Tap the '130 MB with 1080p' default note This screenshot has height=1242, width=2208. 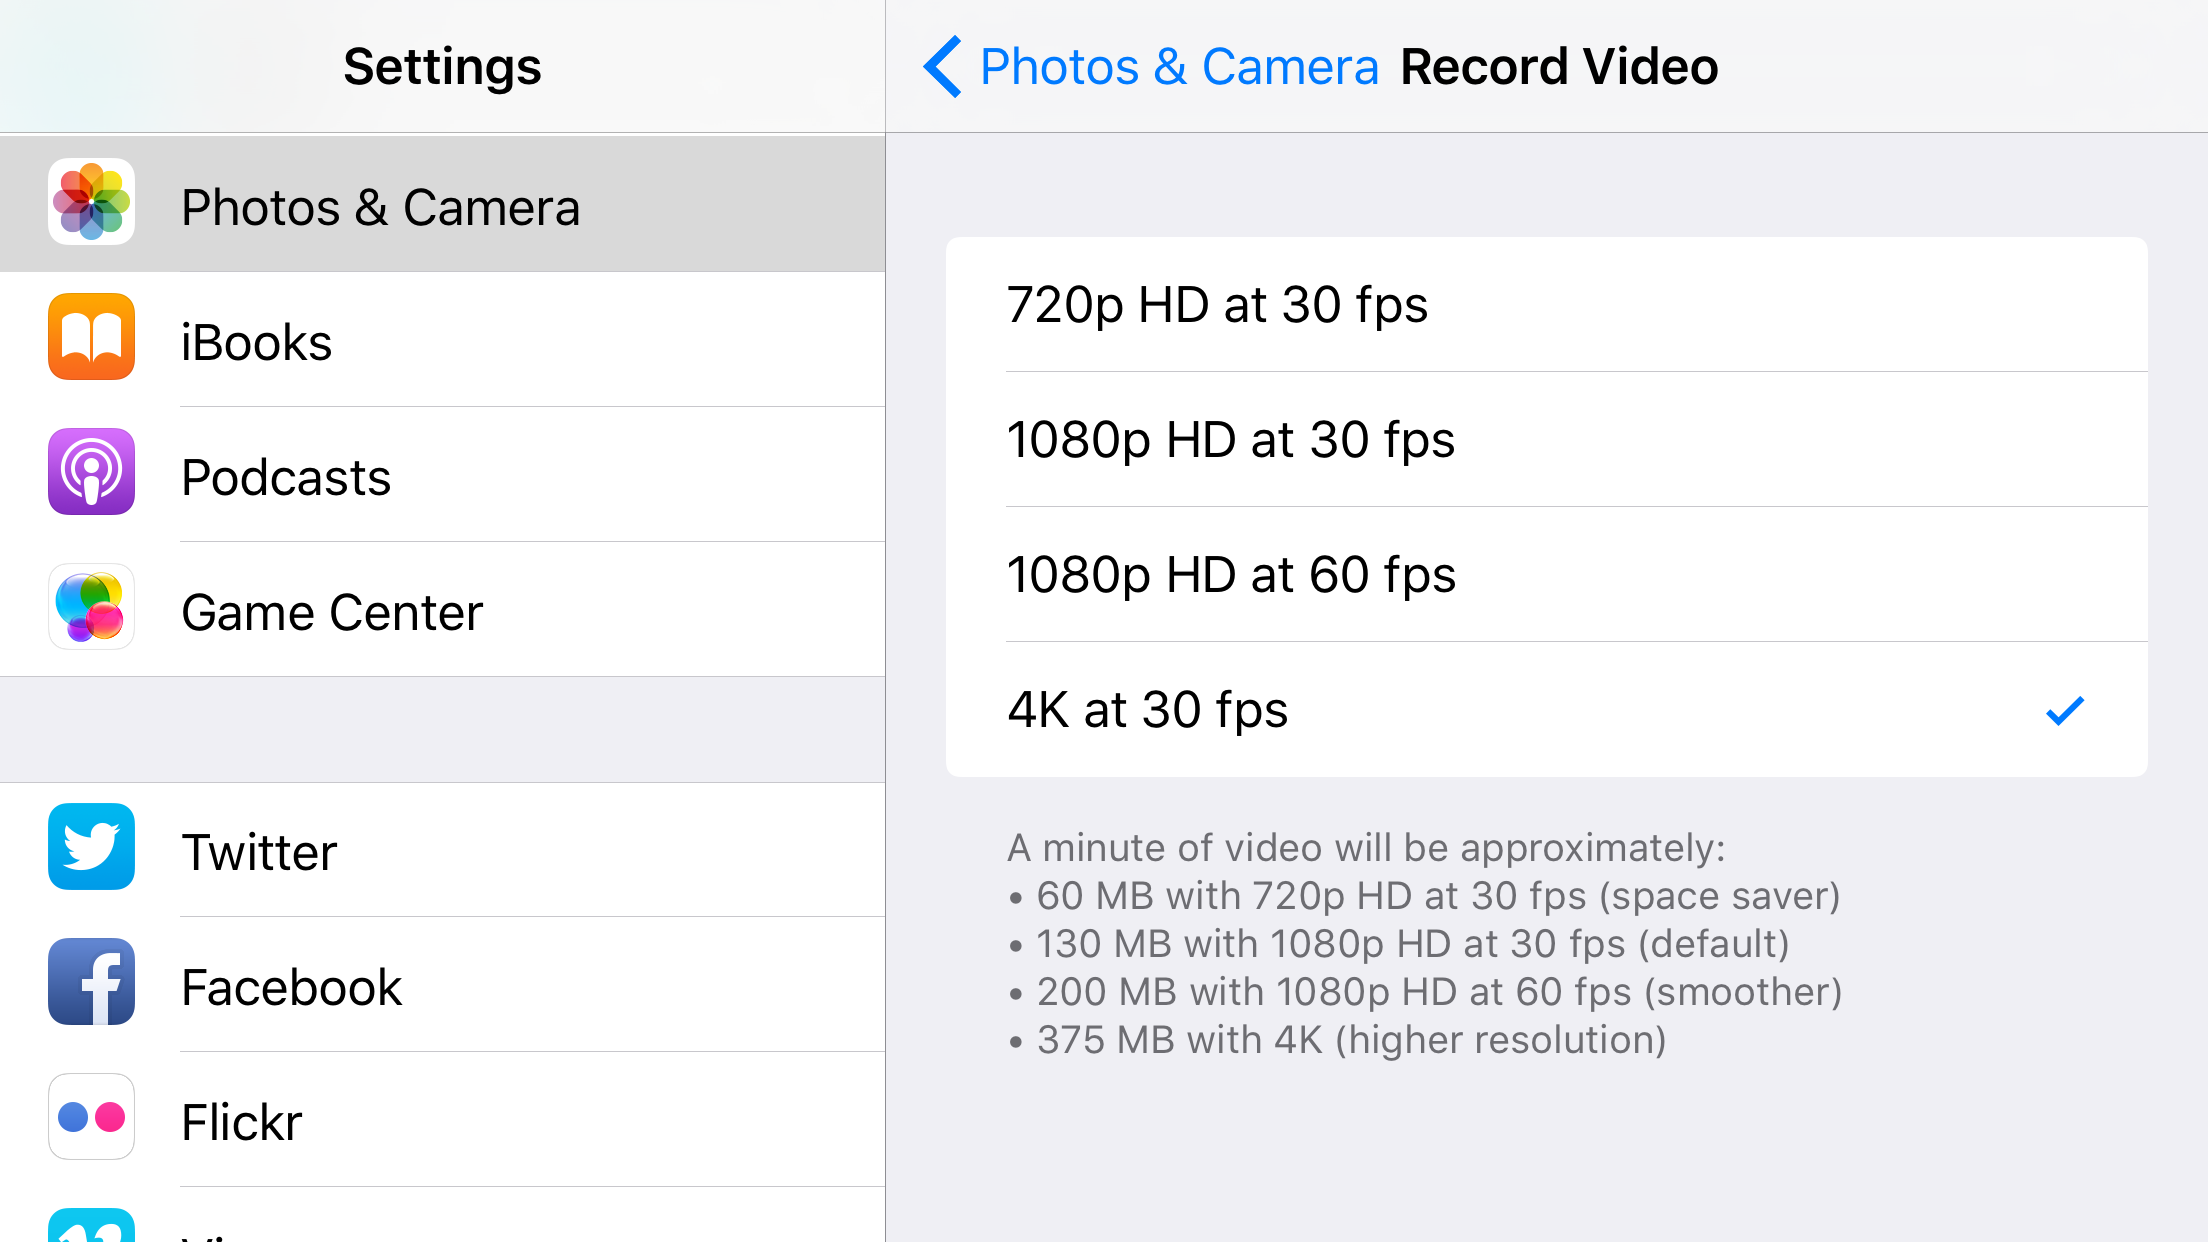pyautogui.click(x=1399, y=944)
